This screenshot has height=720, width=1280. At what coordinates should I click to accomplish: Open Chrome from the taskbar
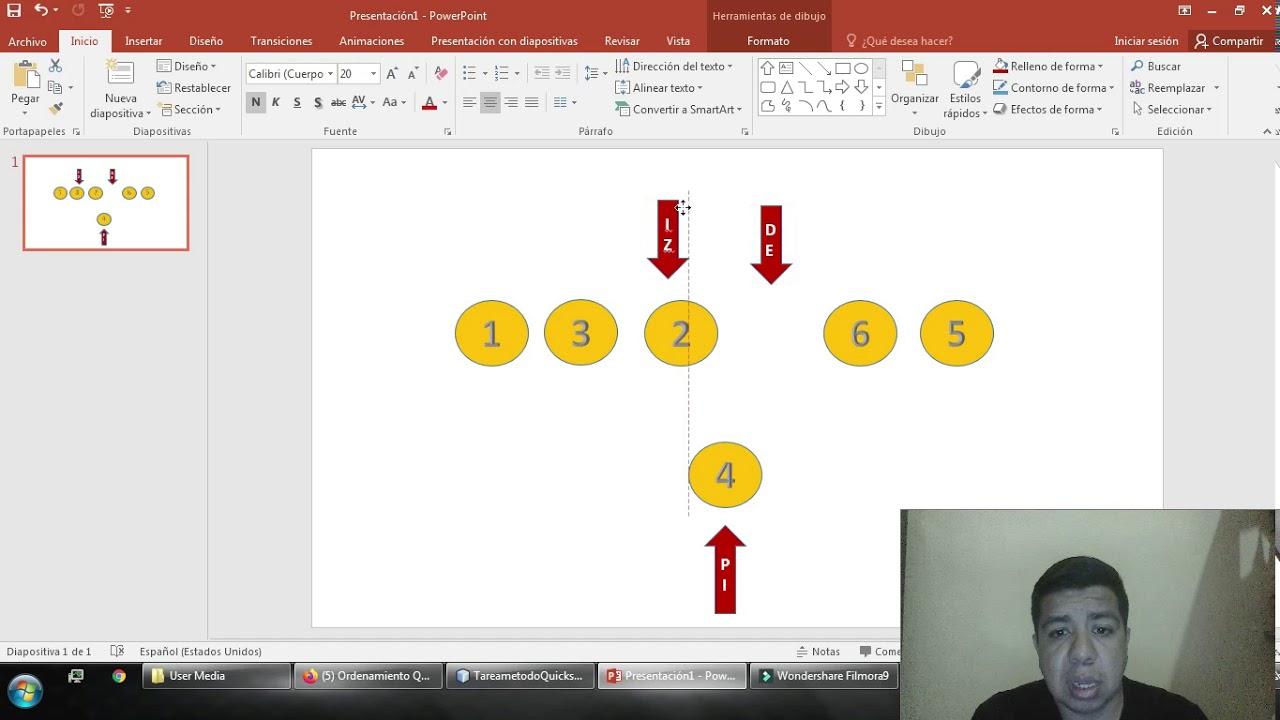[x=119, y=676]
